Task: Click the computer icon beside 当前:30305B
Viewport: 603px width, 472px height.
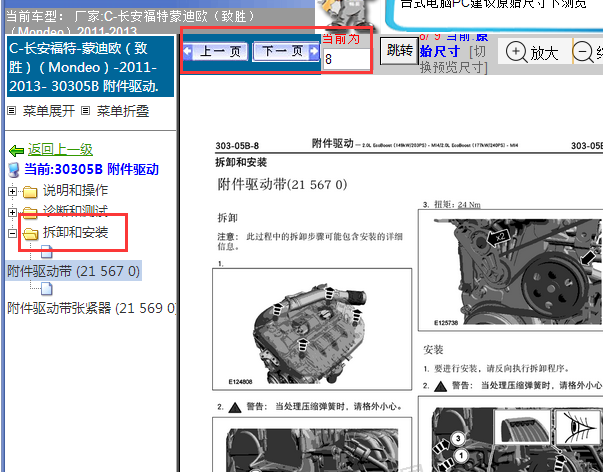Action: (14, 170)
